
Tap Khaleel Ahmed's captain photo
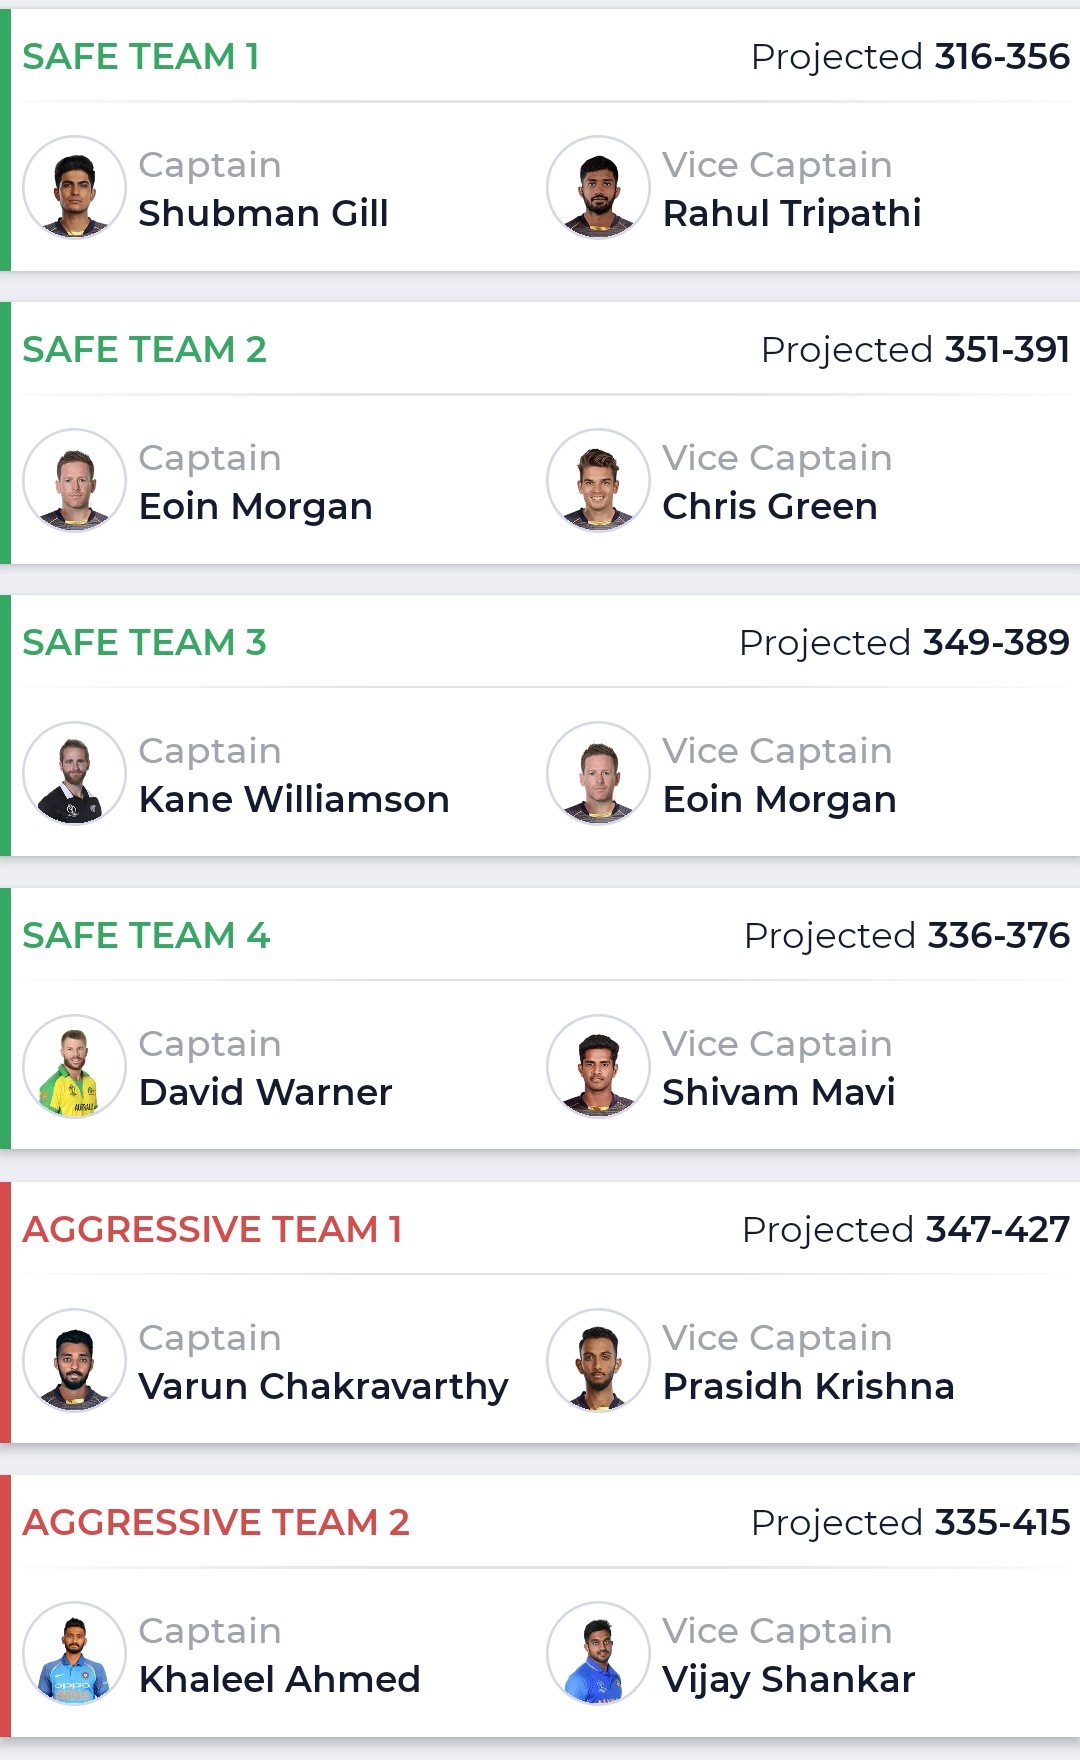pos(74,1653)
